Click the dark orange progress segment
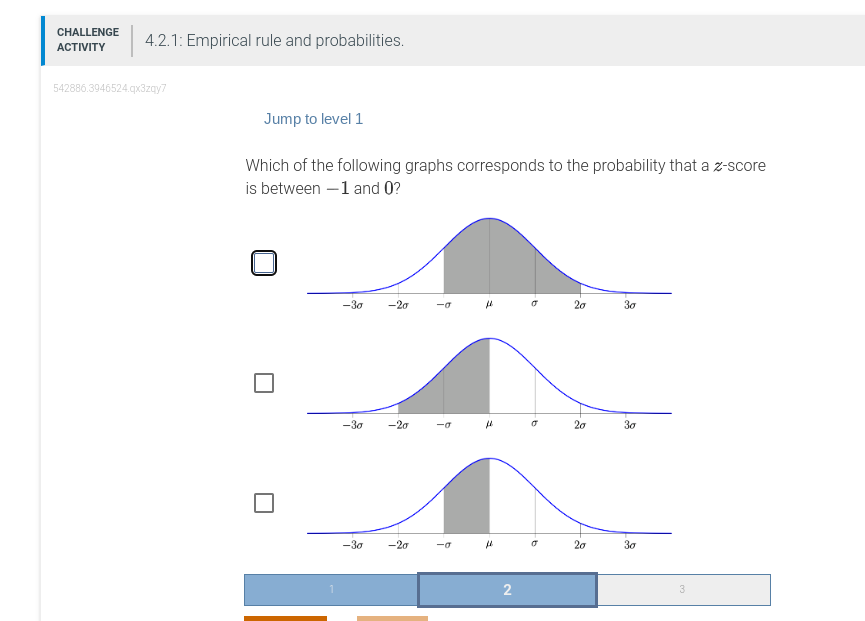 coord(285,619)
